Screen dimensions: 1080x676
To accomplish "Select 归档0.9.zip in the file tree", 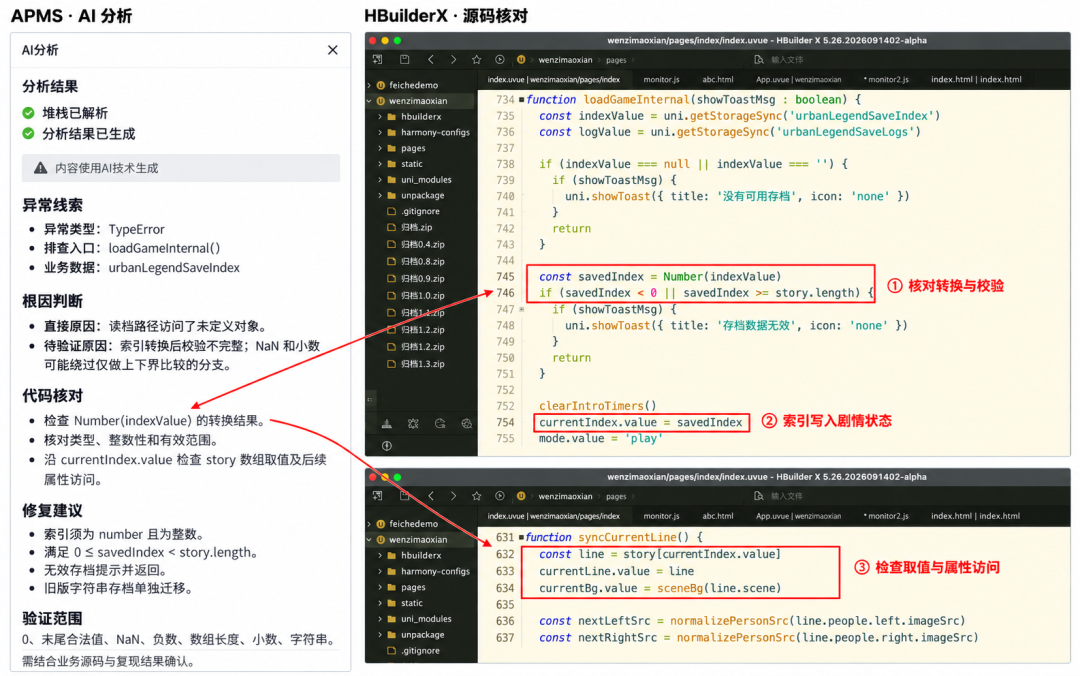I will click(422, 279).
